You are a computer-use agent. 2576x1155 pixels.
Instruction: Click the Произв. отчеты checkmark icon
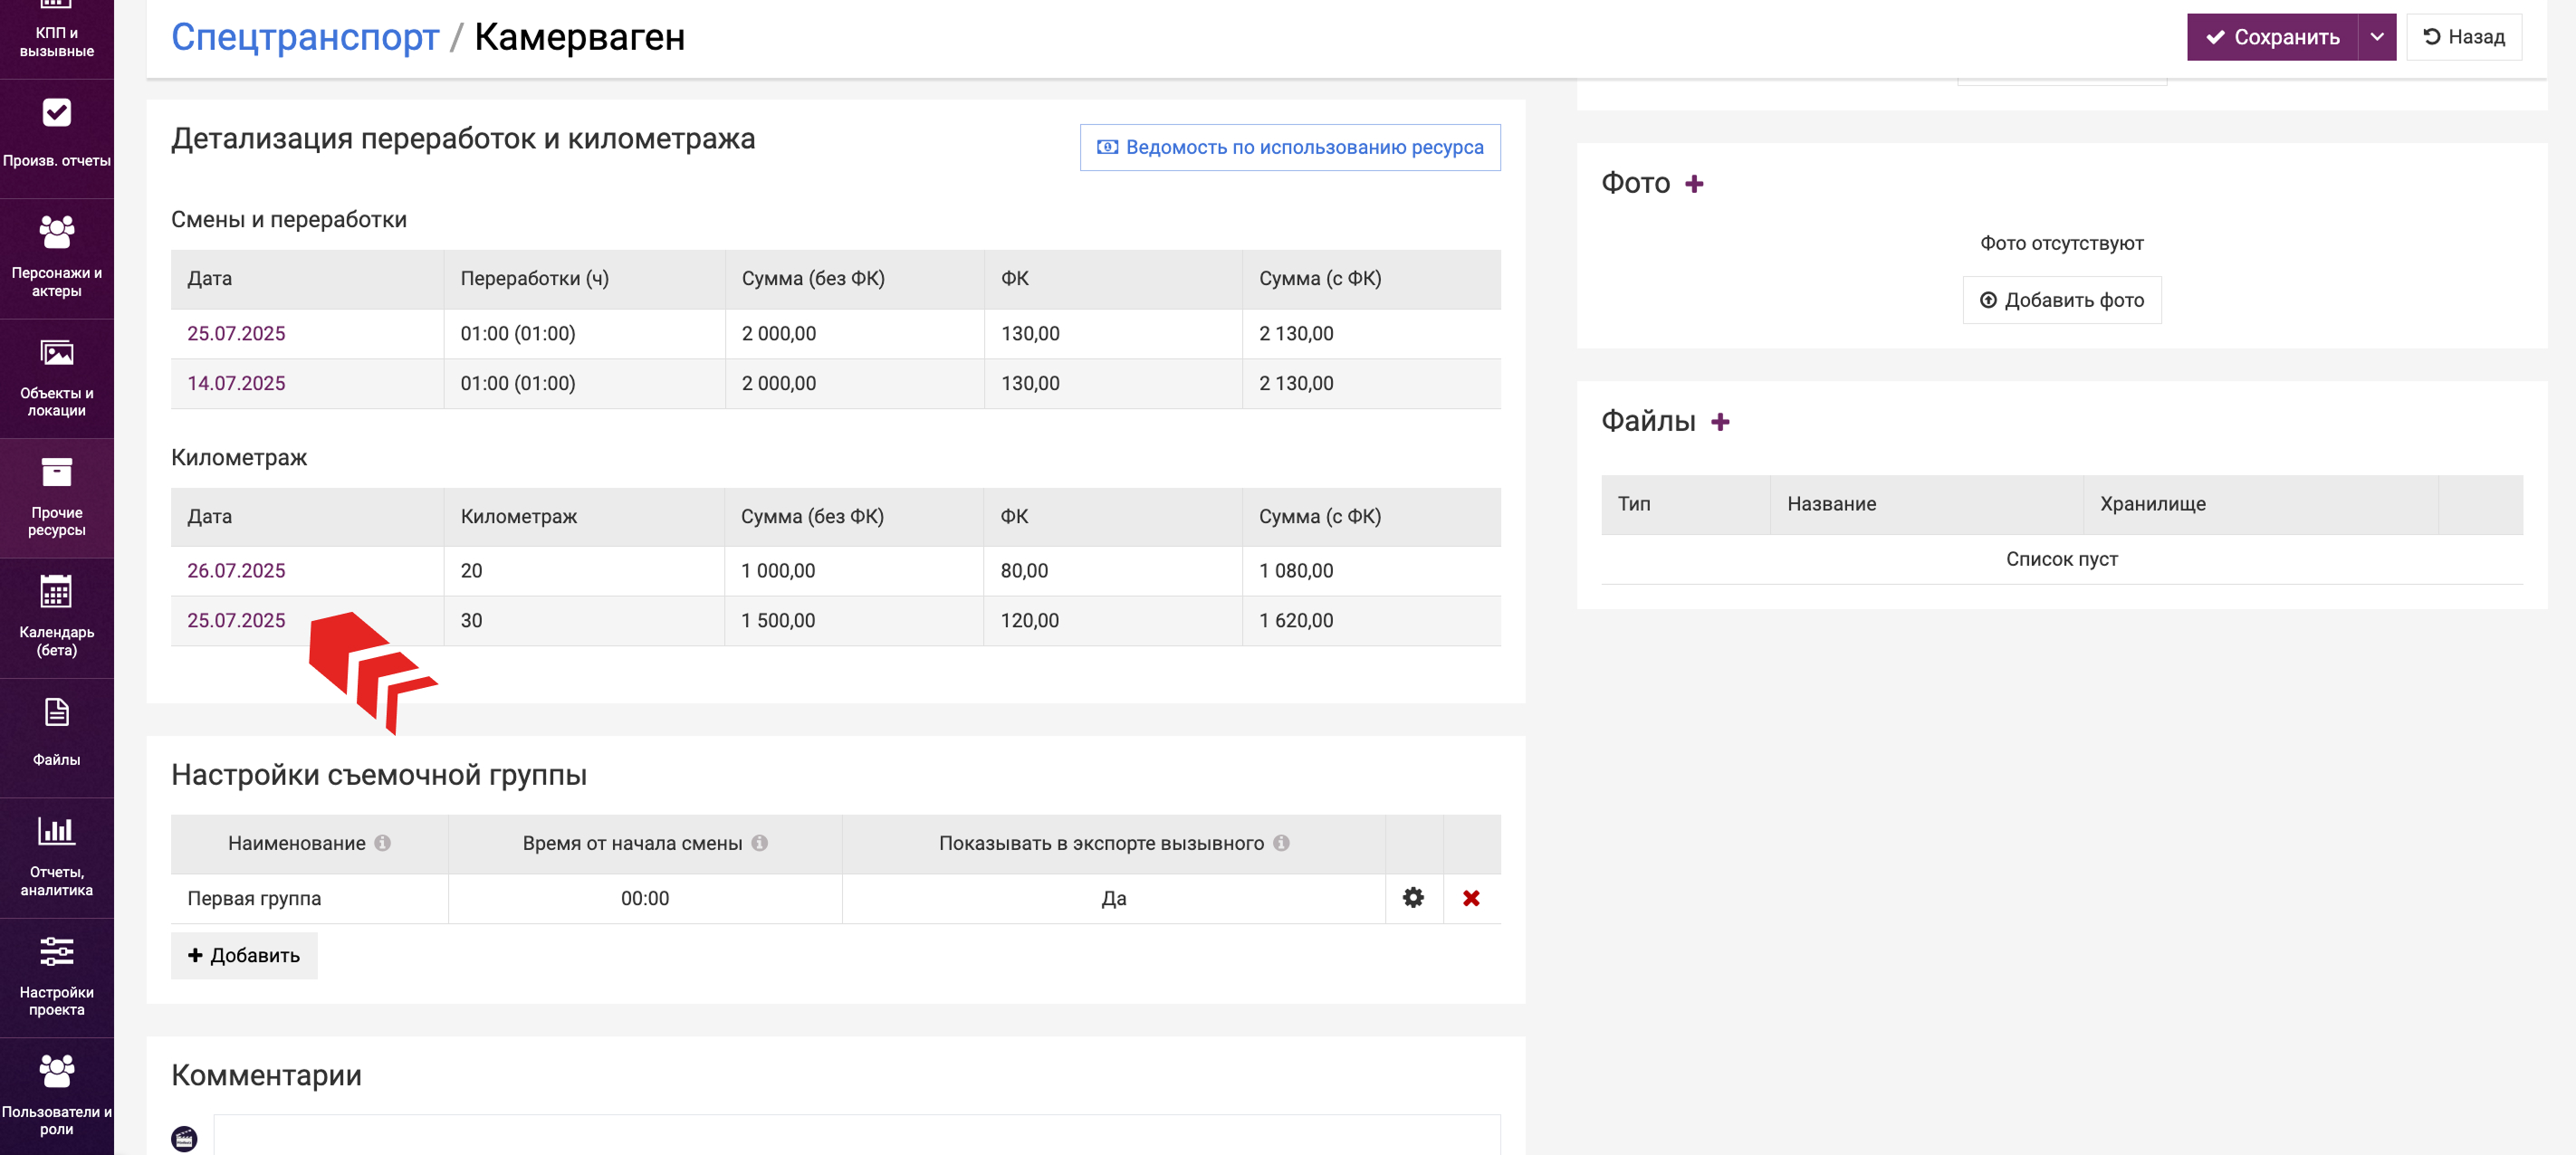57,113
